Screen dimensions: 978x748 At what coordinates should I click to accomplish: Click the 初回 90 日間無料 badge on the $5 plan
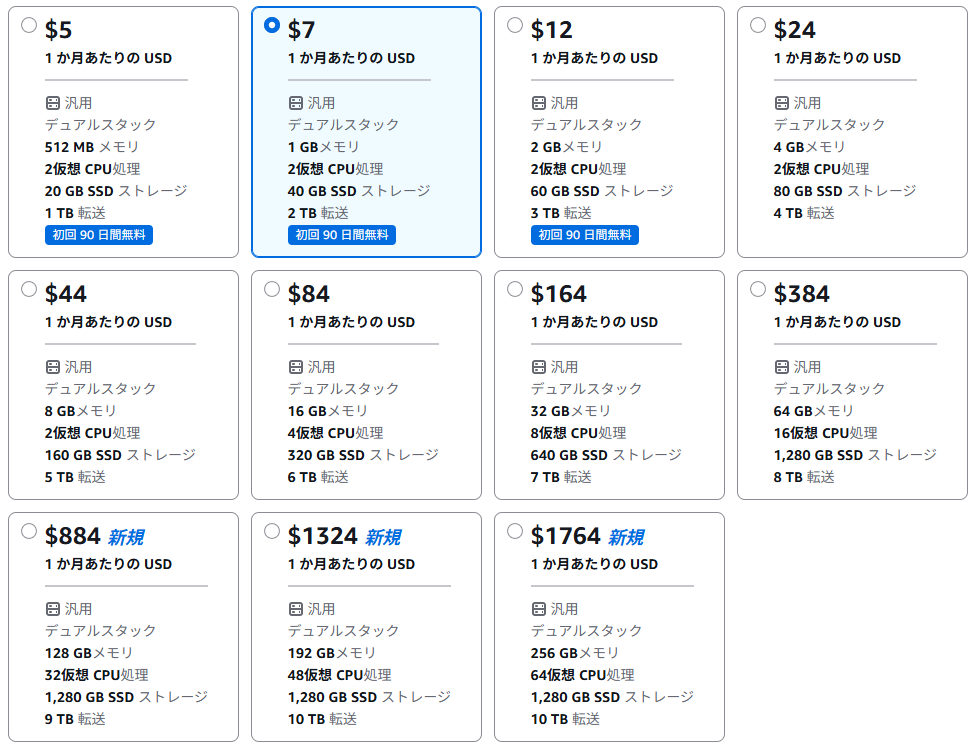[99, 235]
